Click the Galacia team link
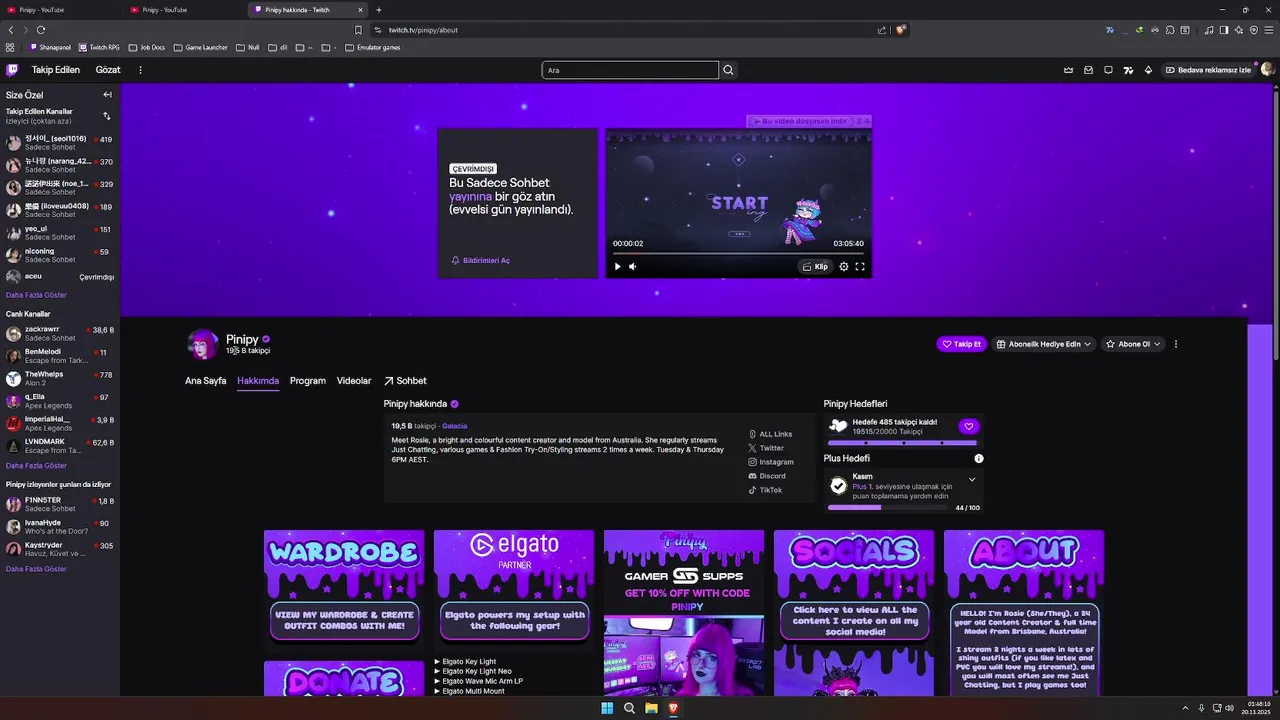Screen dimensions: 1280x720 [x=454, y=426]
